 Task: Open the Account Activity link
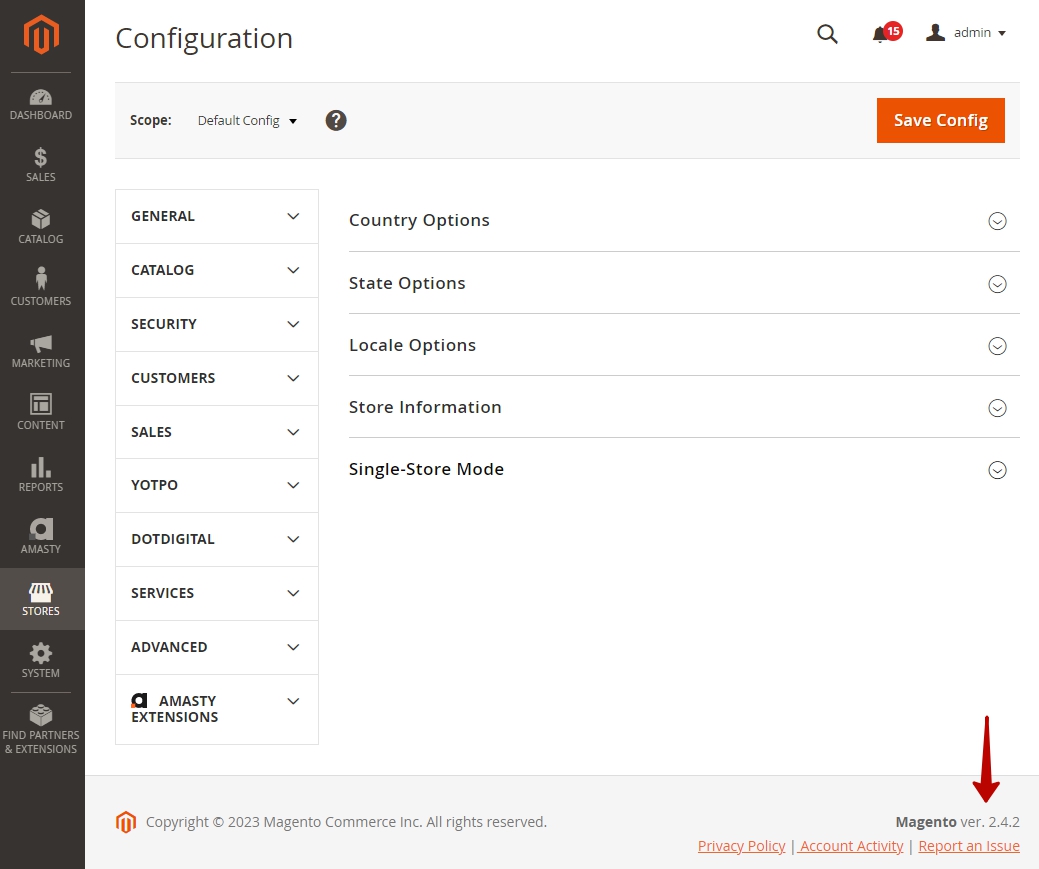[x=851, y=846]
